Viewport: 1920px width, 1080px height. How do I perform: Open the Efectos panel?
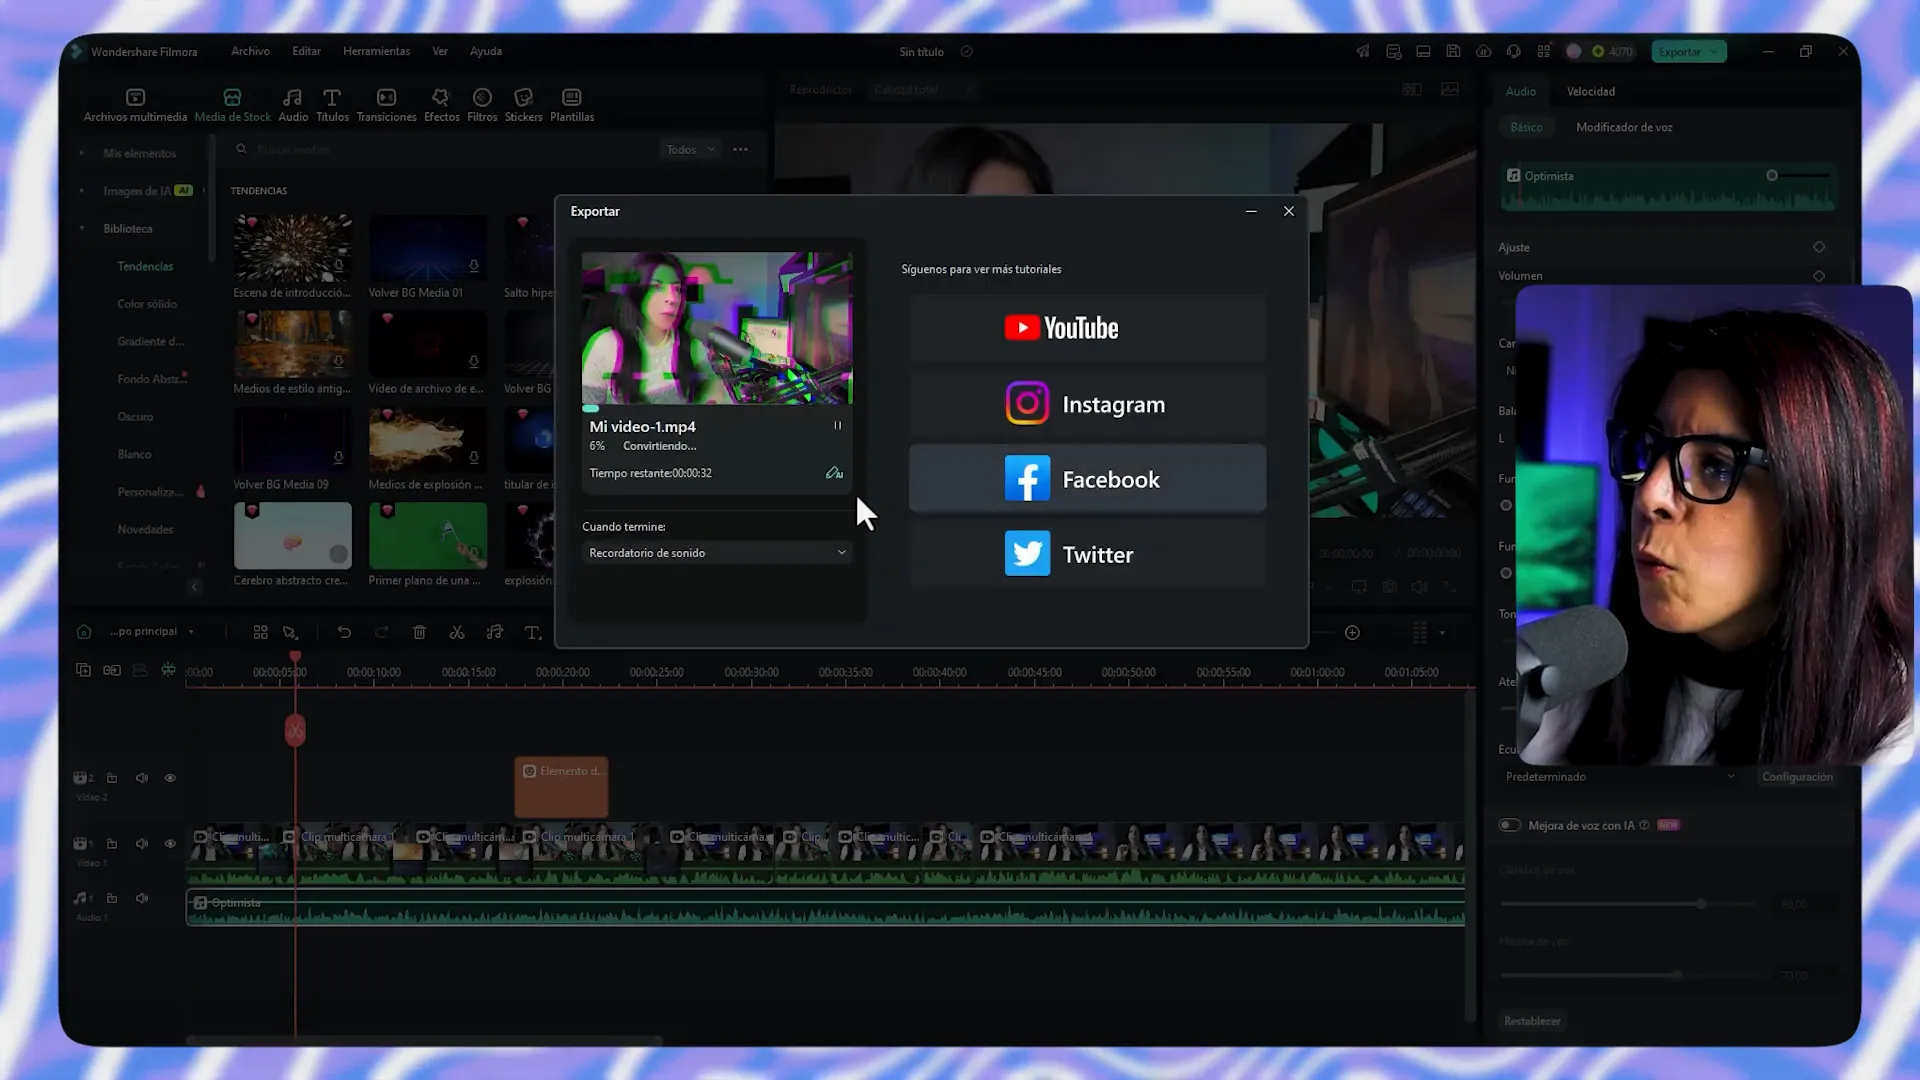441,105
